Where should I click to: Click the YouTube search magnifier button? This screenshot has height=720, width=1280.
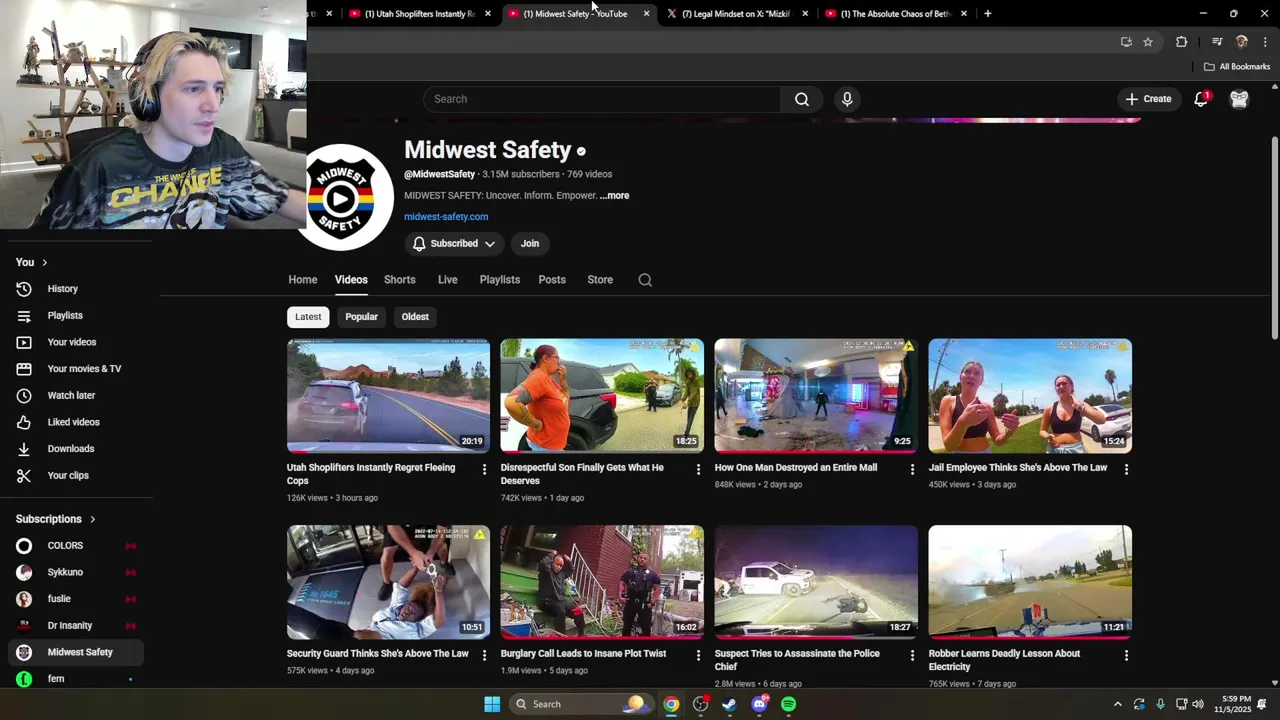802,99
